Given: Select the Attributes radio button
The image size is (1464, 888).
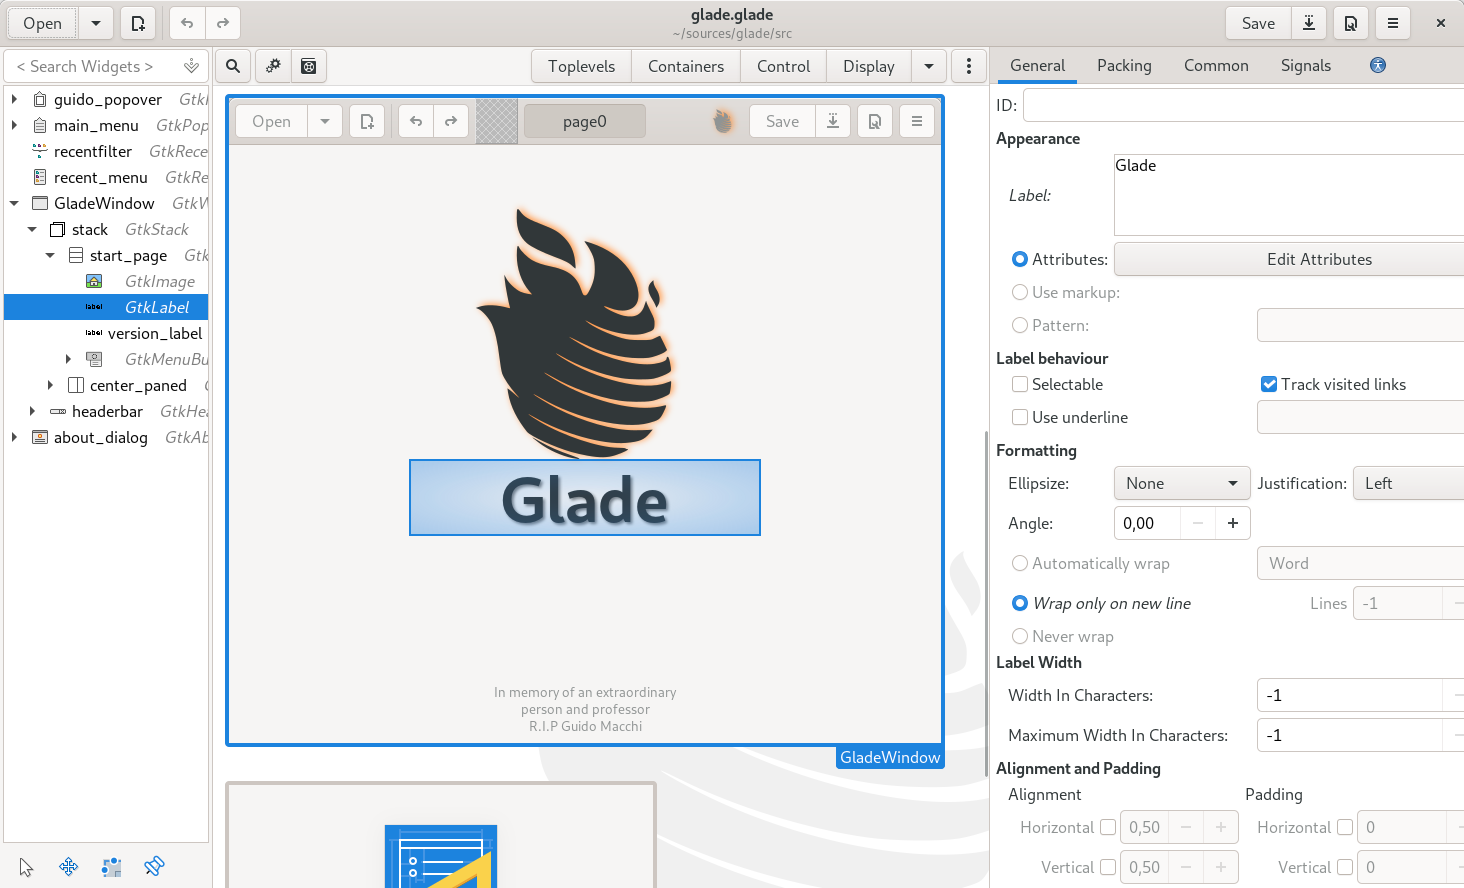Looking at the screenshot, I should 1020,259.
